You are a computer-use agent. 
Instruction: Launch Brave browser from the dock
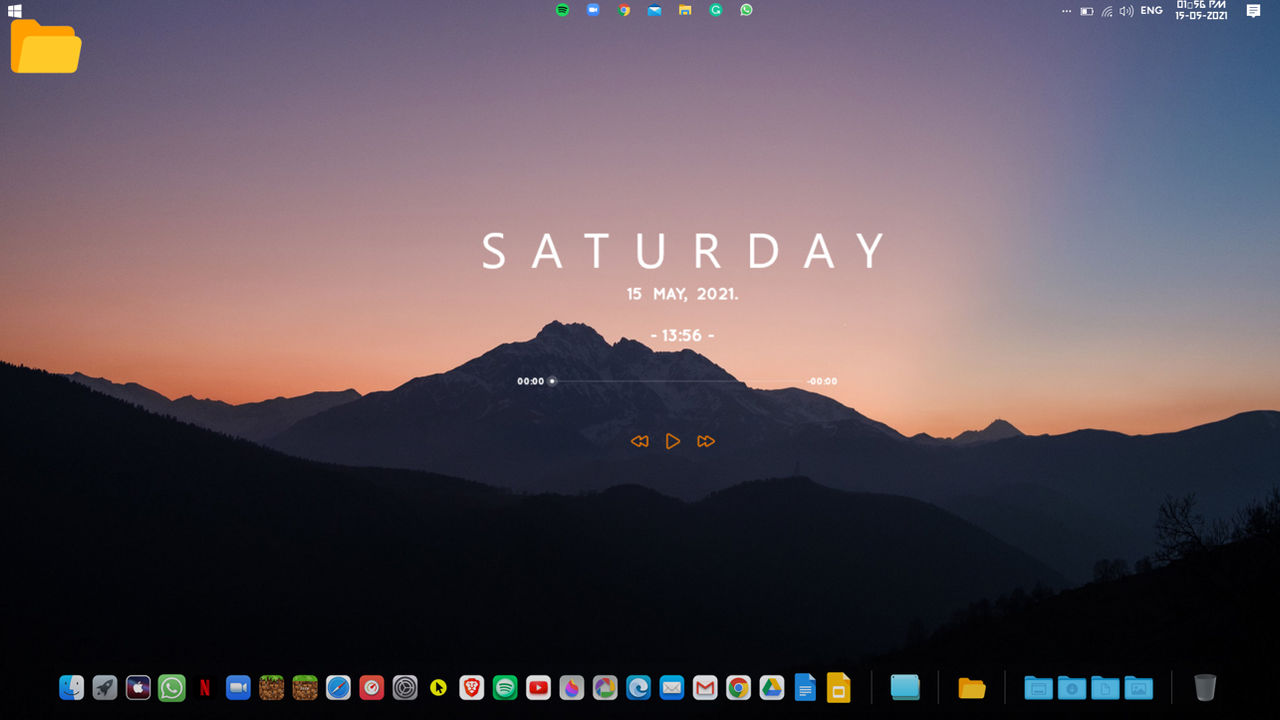pyautogui.click(x=471, y=687)
